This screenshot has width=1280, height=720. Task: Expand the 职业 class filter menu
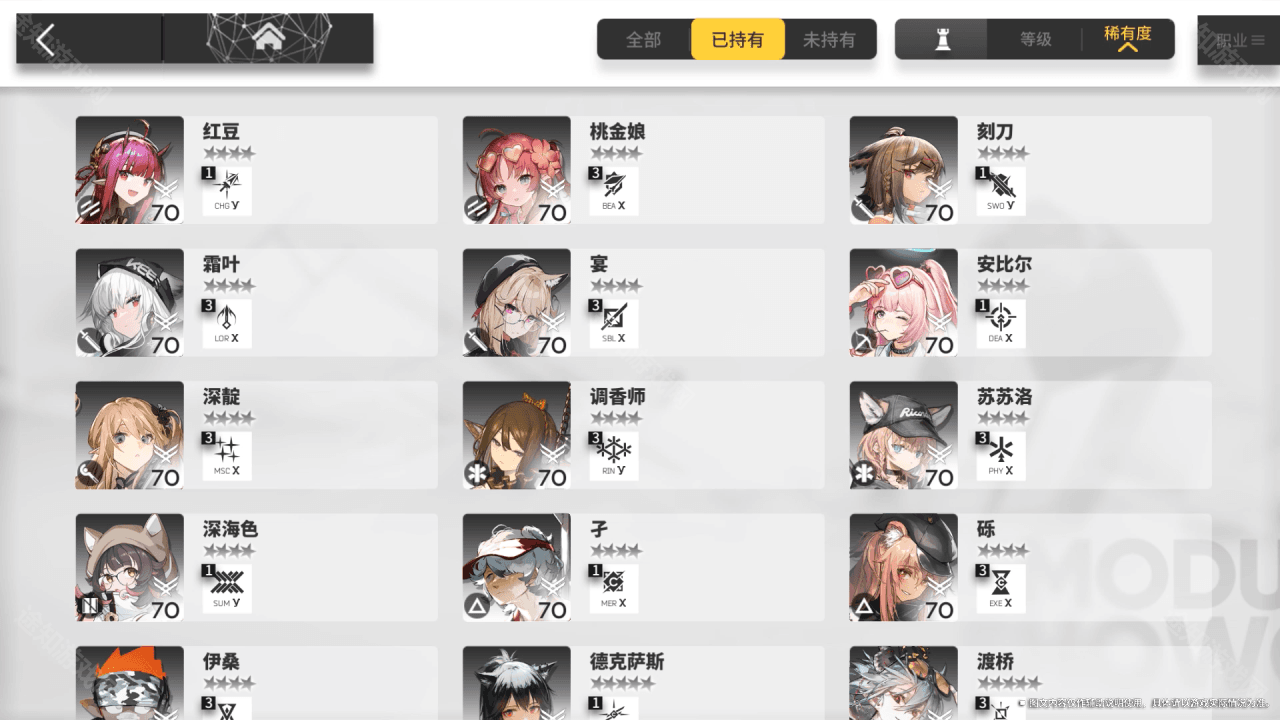pyautogui.click(x=1238, y=40)
